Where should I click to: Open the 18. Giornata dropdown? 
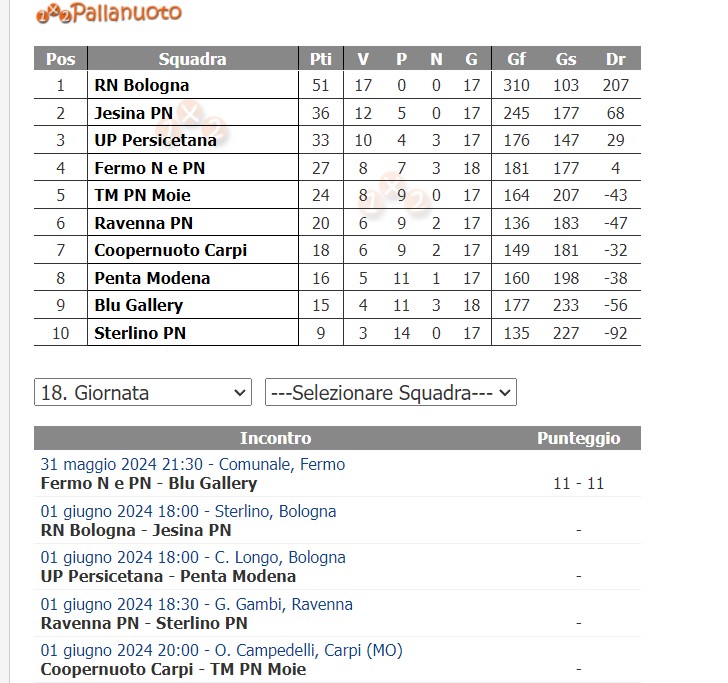[142, 393]
